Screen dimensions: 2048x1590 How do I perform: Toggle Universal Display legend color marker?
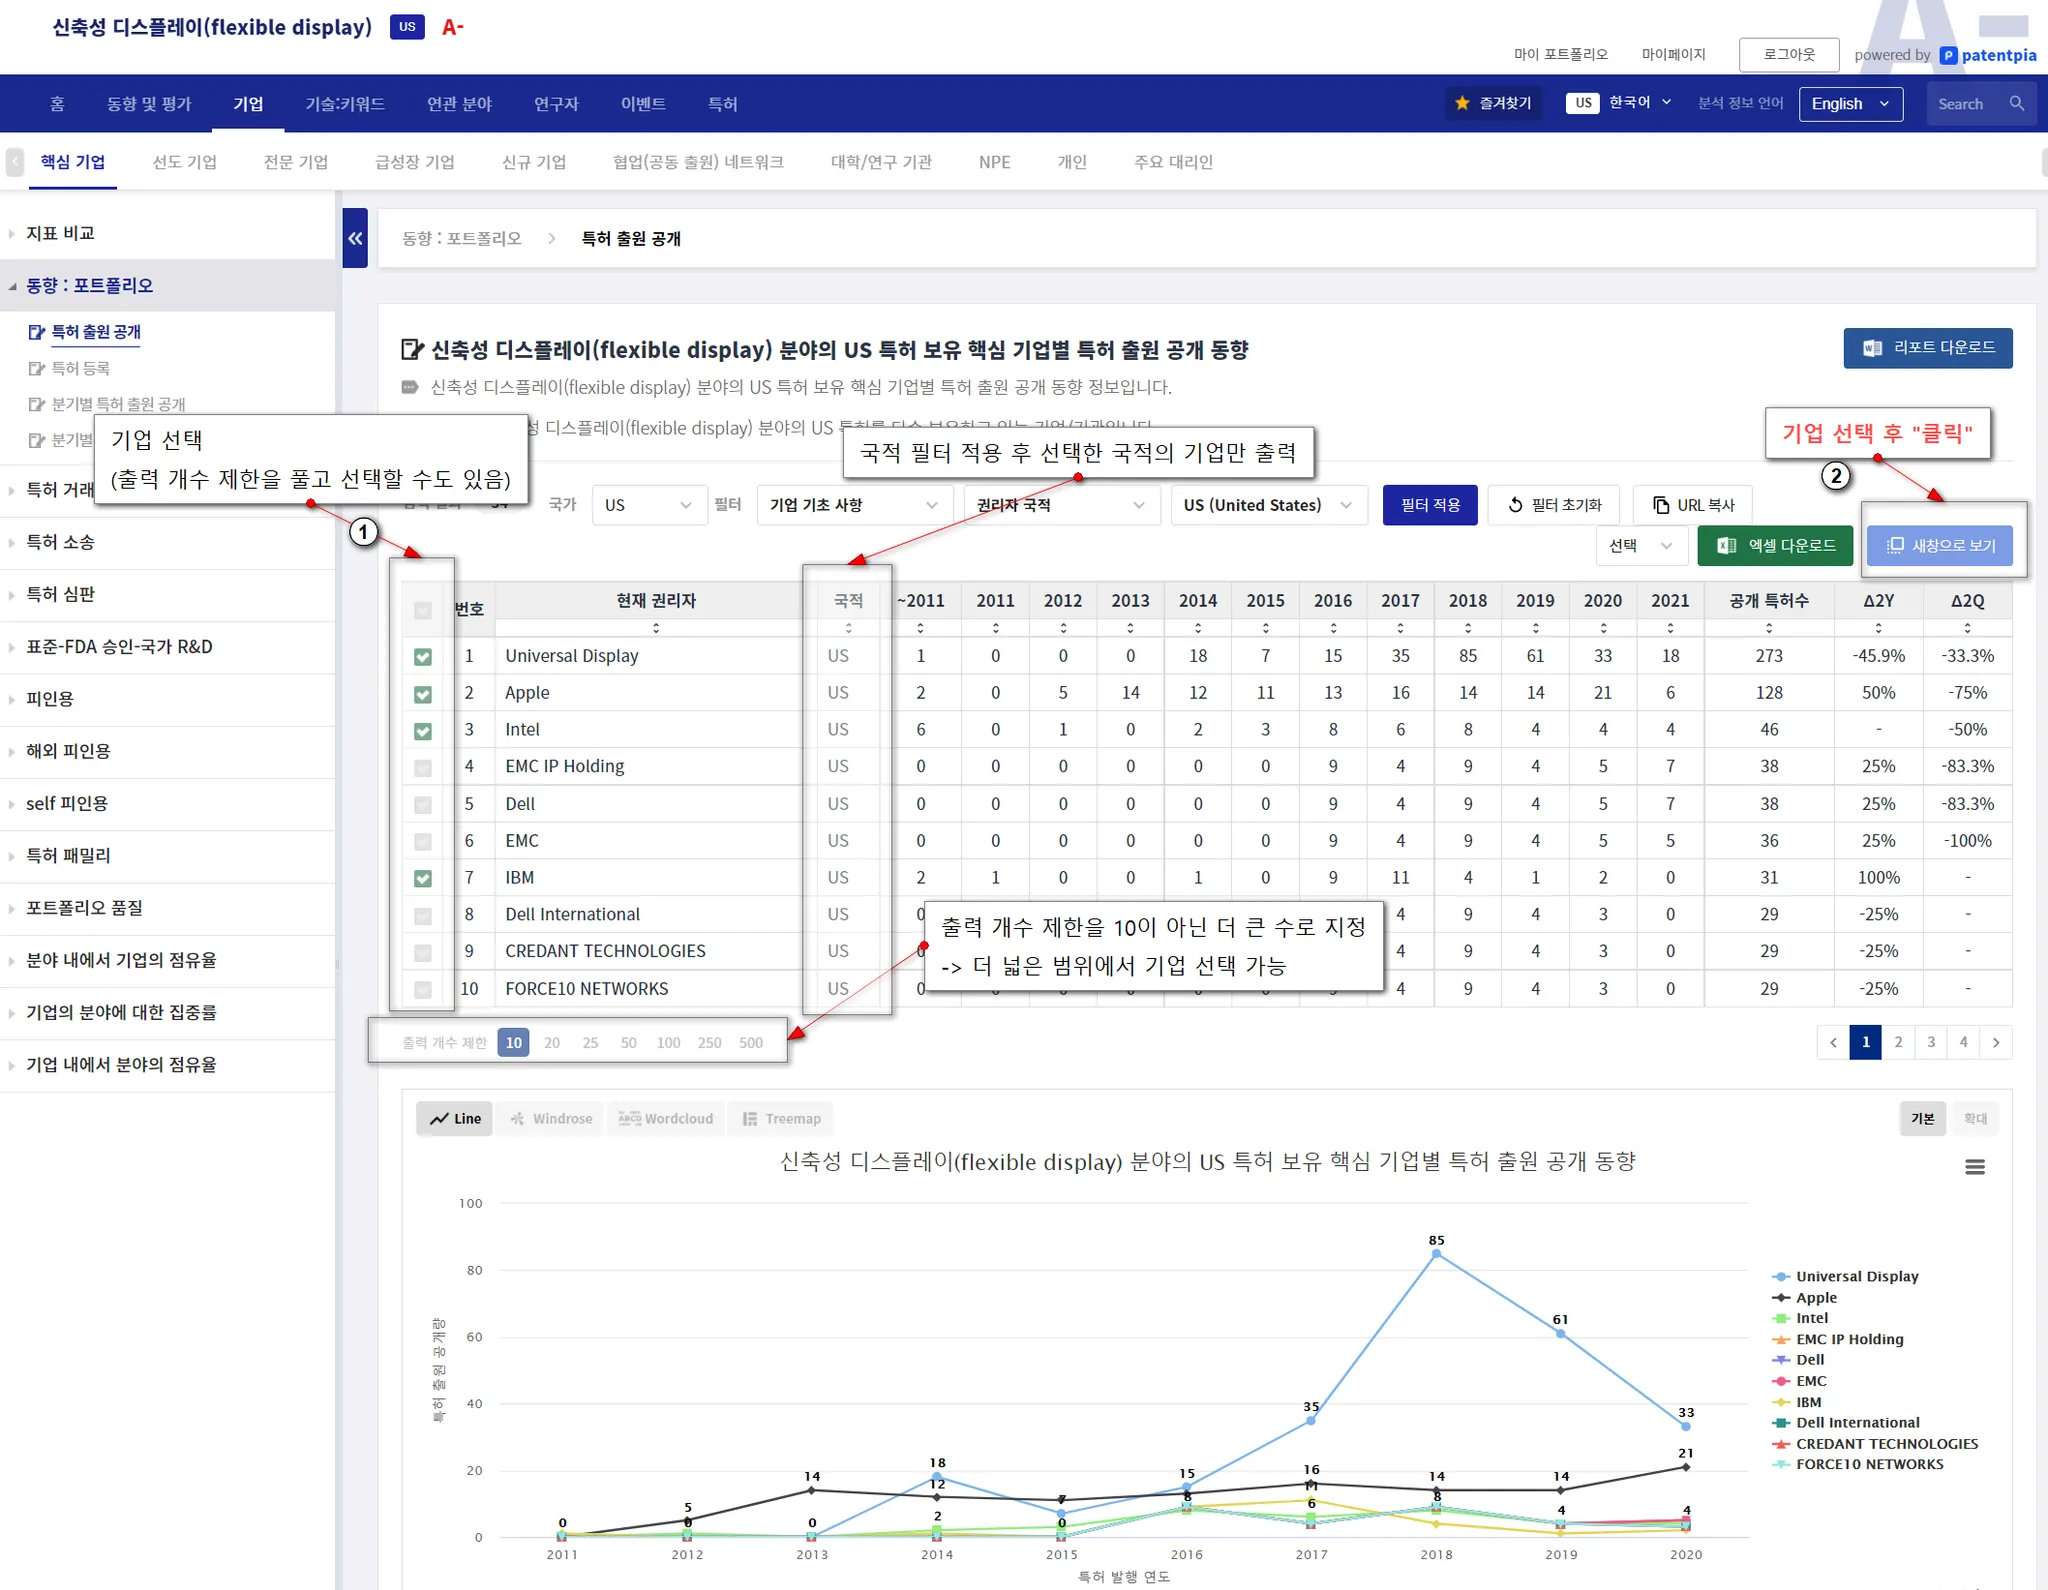pos(1781,1277)
